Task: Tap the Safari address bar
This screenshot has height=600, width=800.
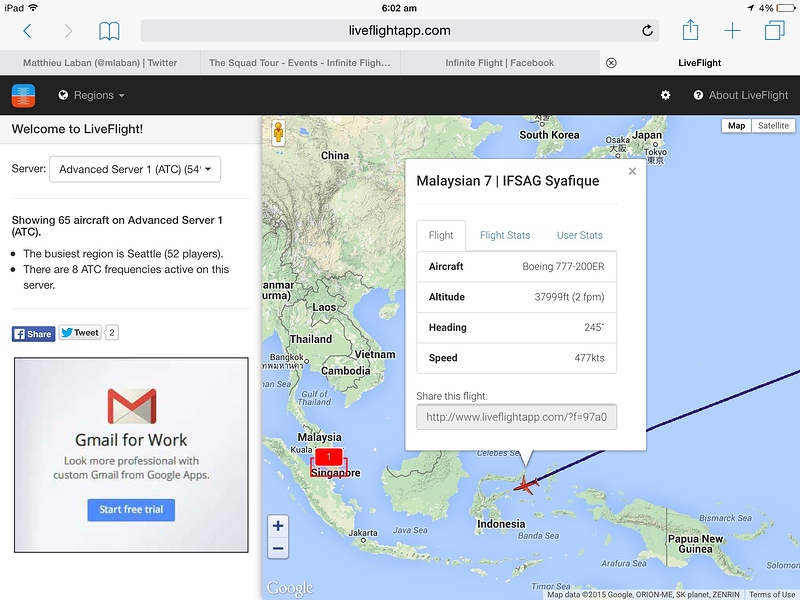Action: (399, 31)
